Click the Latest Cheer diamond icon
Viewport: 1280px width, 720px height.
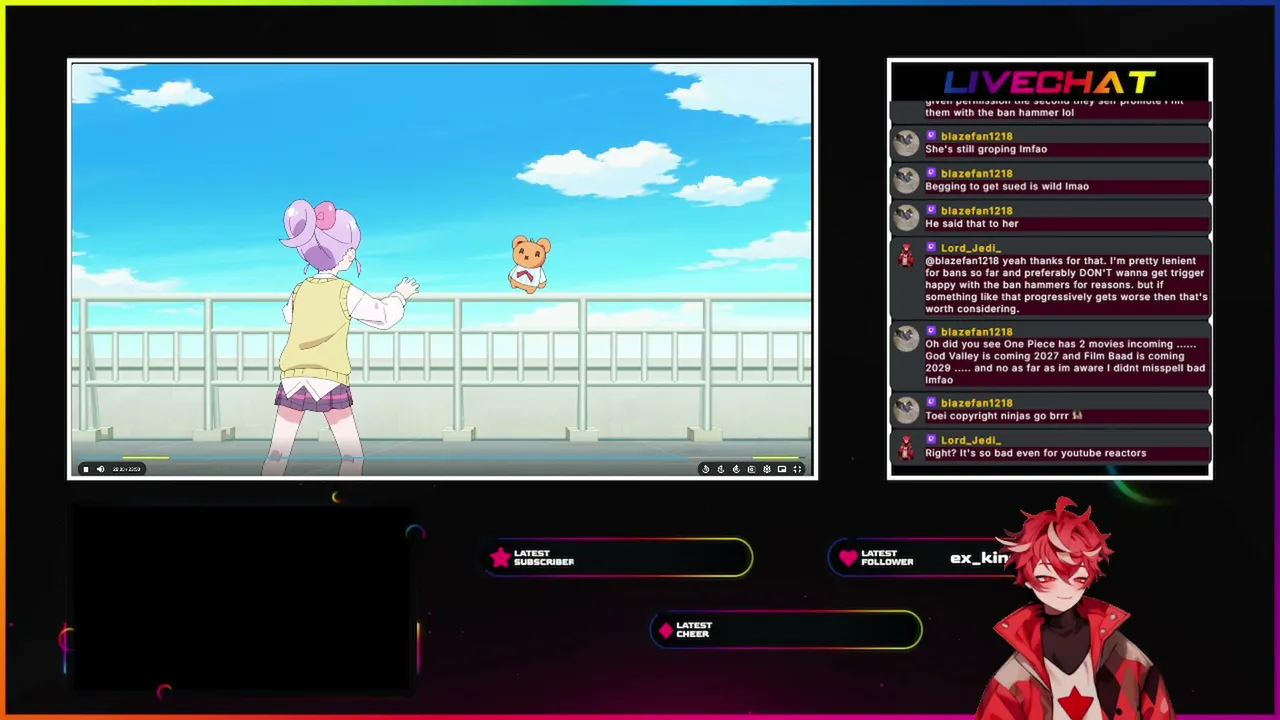point(666,630)
